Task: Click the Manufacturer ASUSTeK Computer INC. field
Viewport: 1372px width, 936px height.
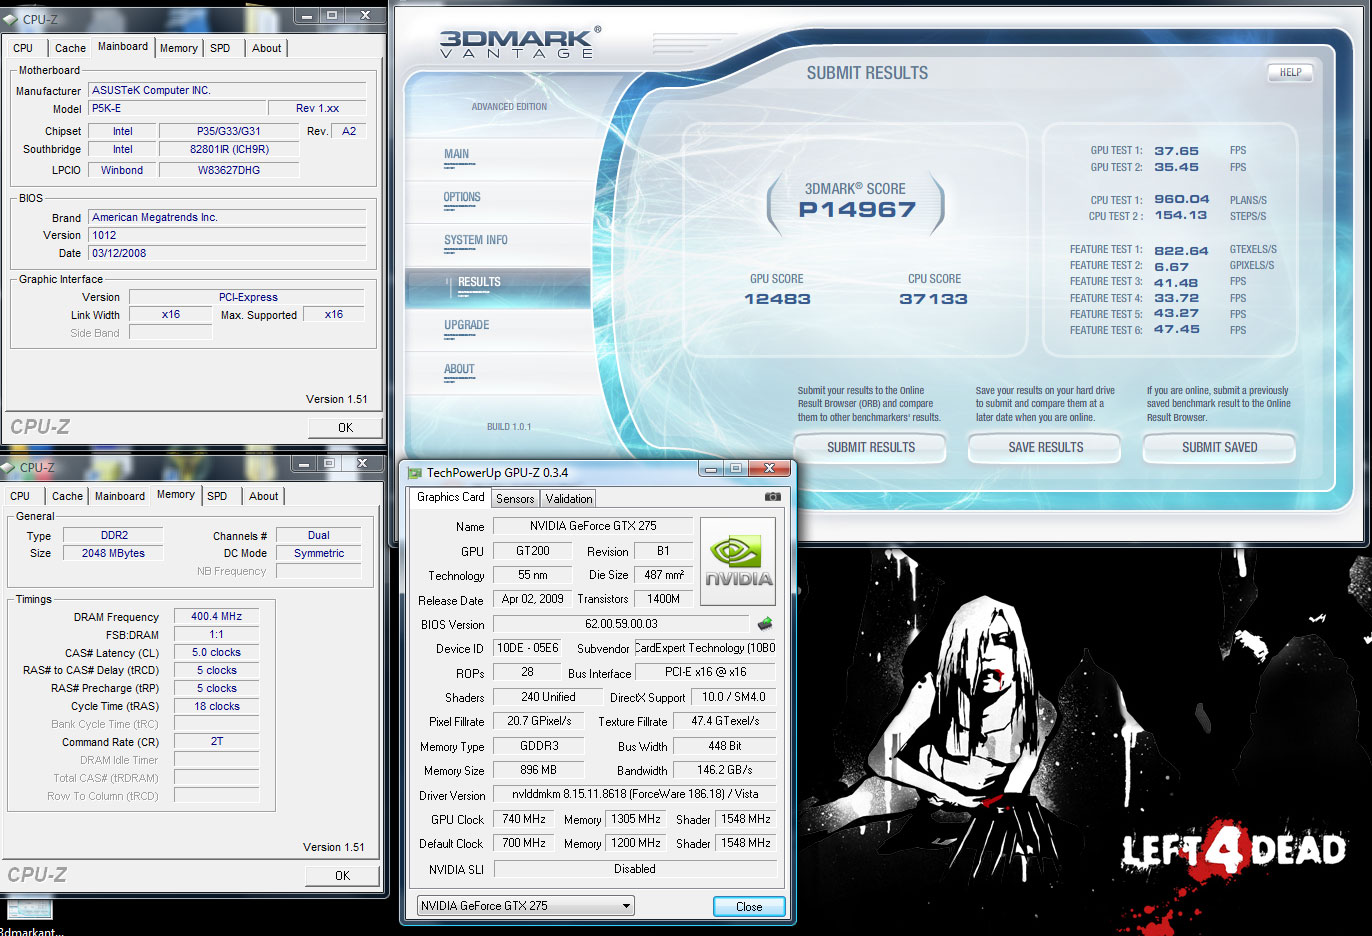Action: [x=227, y=90]
